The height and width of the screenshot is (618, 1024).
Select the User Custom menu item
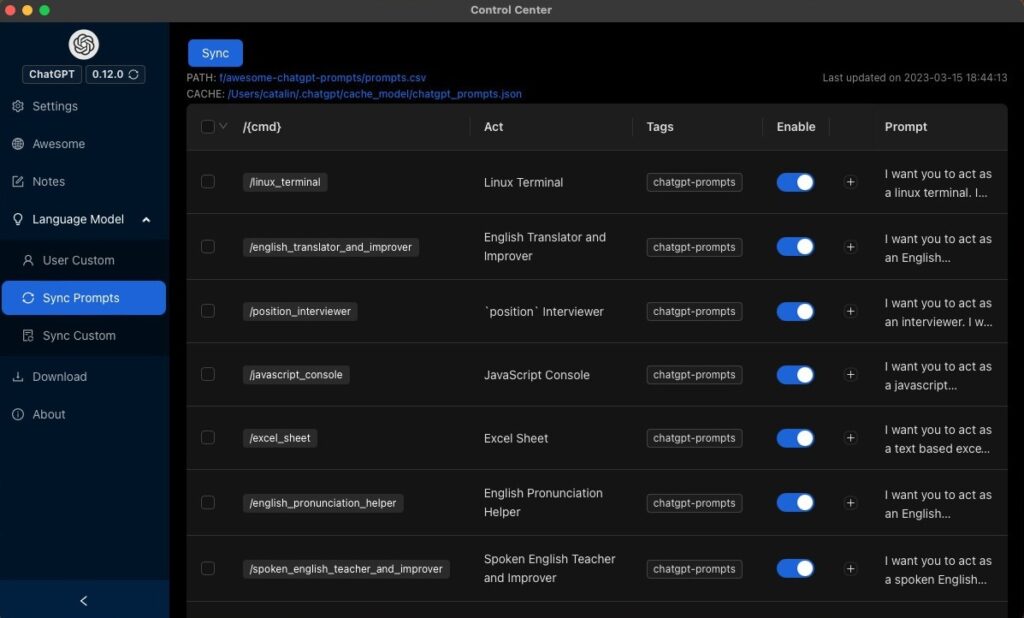point(84,260)
